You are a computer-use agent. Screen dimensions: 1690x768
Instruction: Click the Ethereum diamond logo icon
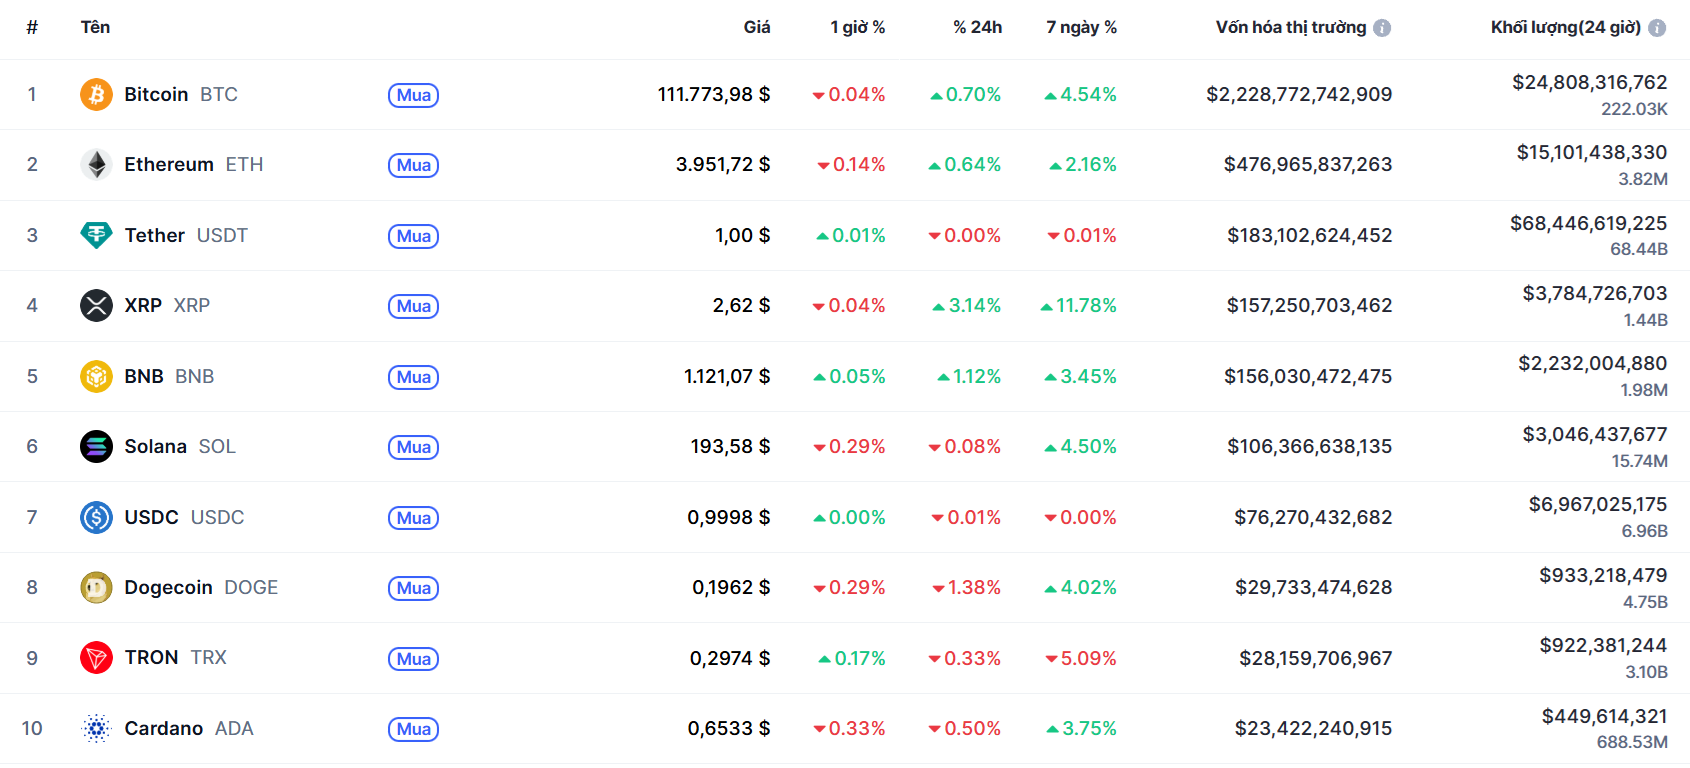coord(96,165)
